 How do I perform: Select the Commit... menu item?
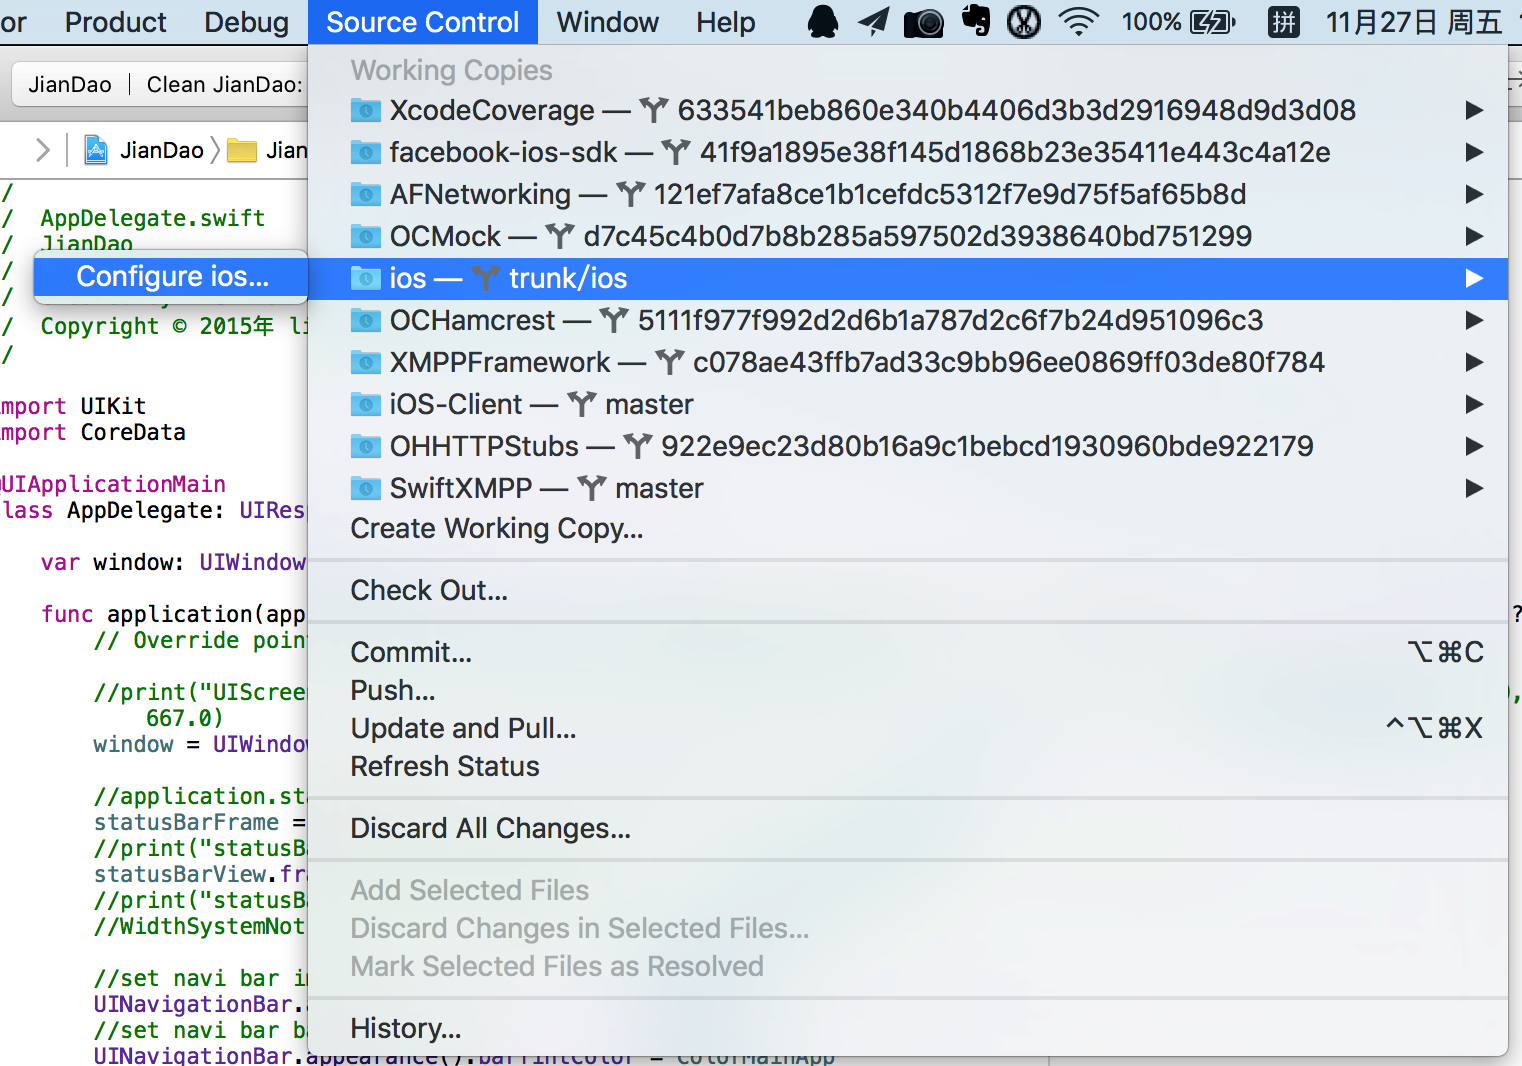pyautogui.click(x=908, y=652)
